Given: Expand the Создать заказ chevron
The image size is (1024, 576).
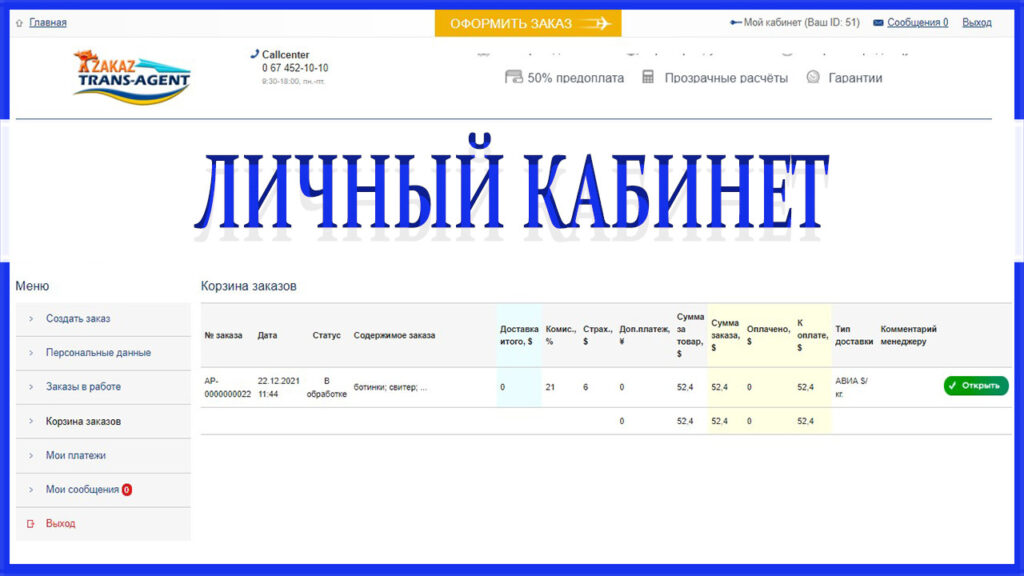Looking at the screenshot, I should click(x=30, y=319).
